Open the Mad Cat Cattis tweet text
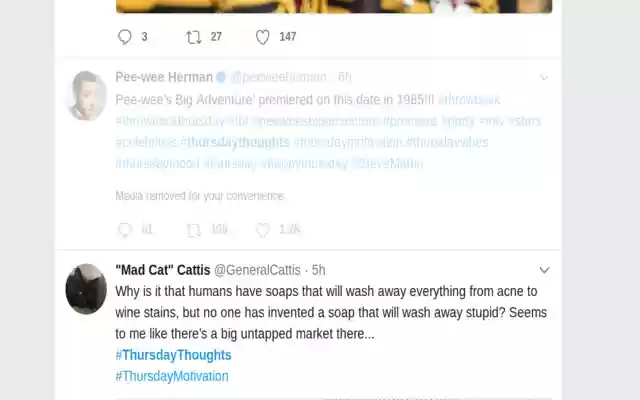Image resolution: width=640 pixels, height=400 pixels. coord(326,312)
